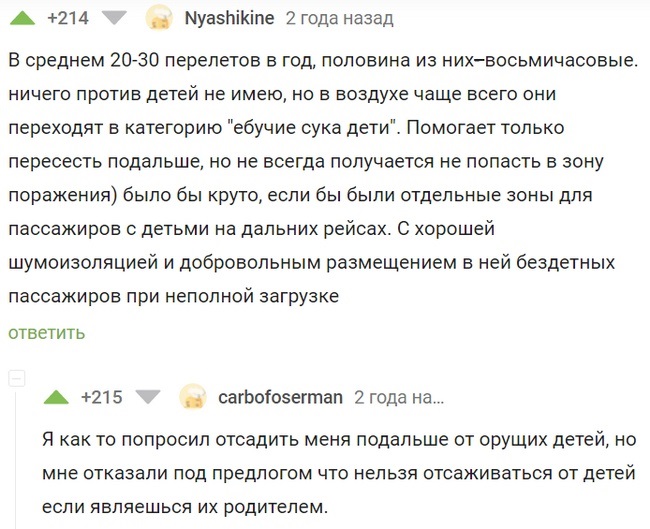Click the +215 rating counter
This screenshot has height=529, width=650.
pyautogui.click(x=102, y=397)
